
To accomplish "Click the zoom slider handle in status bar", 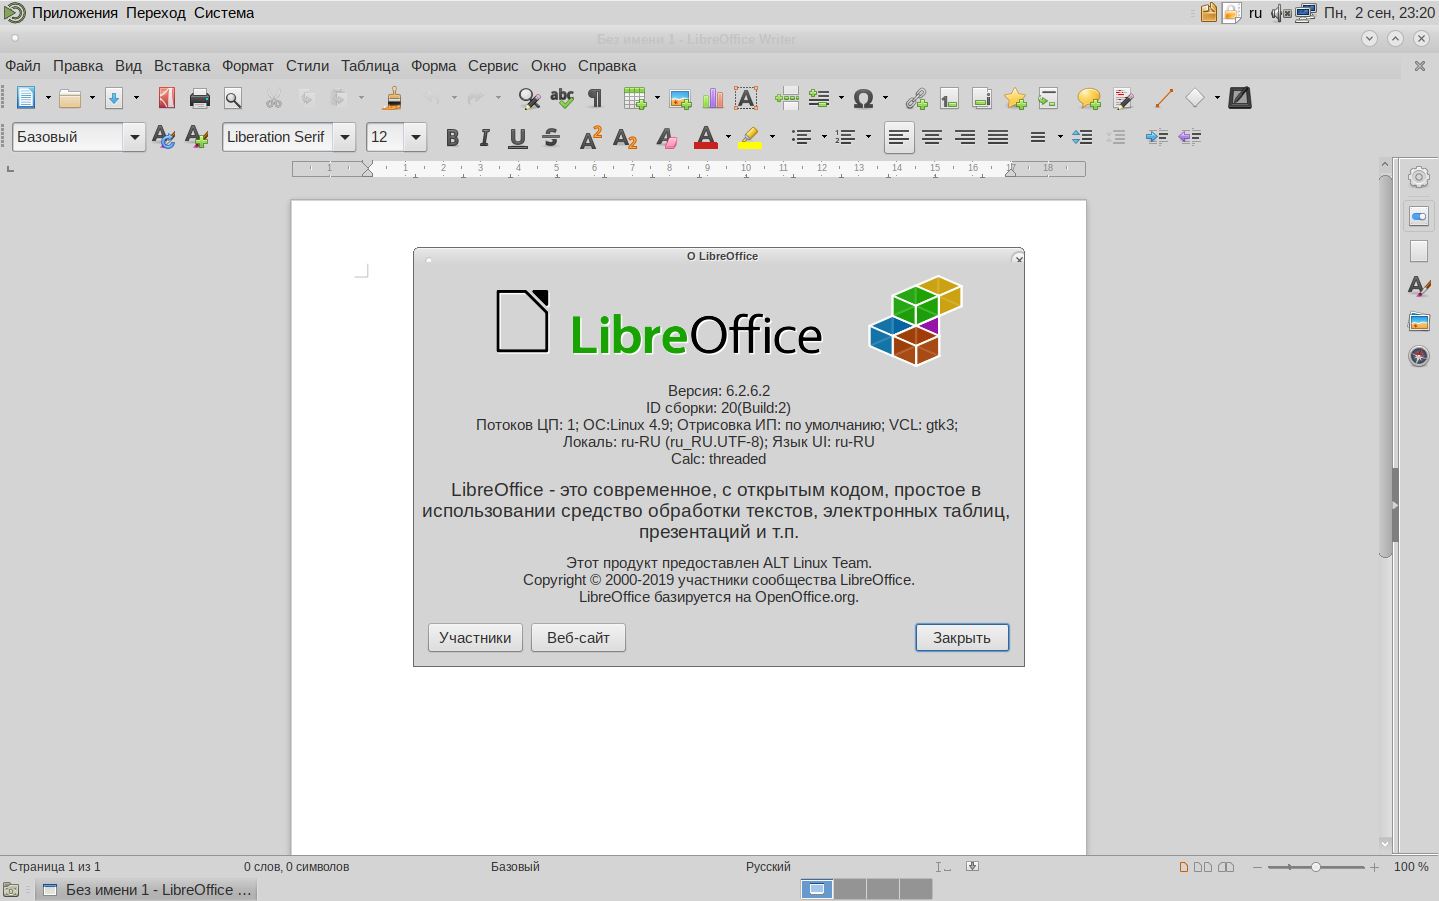I will (x=1315, y=867).
